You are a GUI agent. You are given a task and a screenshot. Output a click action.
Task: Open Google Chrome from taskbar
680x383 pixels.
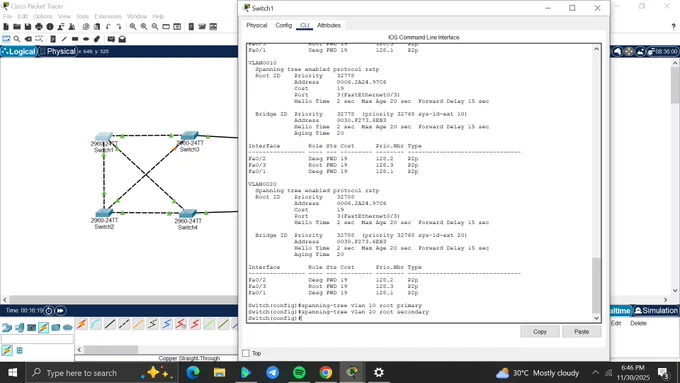[326, 373]
